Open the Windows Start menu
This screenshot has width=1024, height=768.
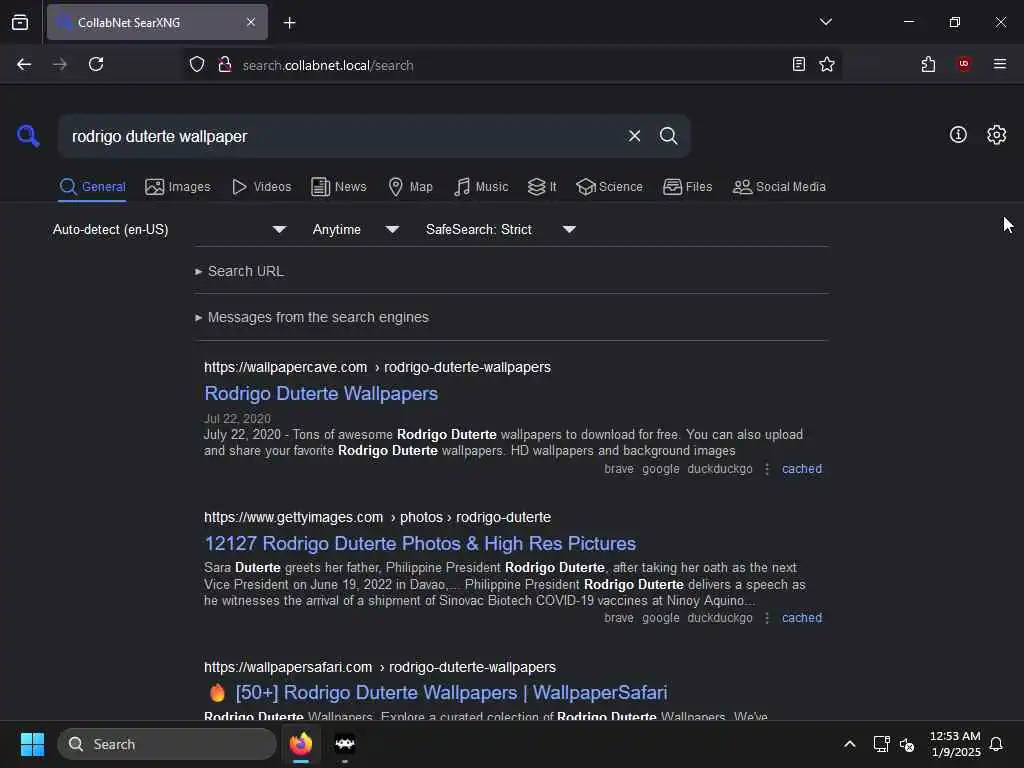point(32,744)
